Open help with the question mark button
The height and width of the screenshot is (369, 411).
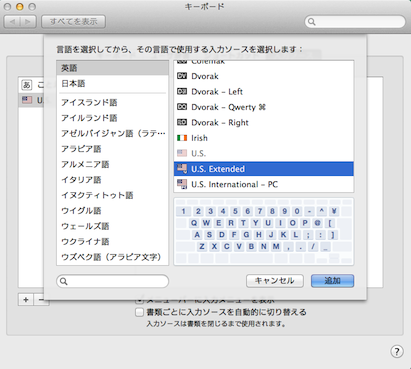397,351
